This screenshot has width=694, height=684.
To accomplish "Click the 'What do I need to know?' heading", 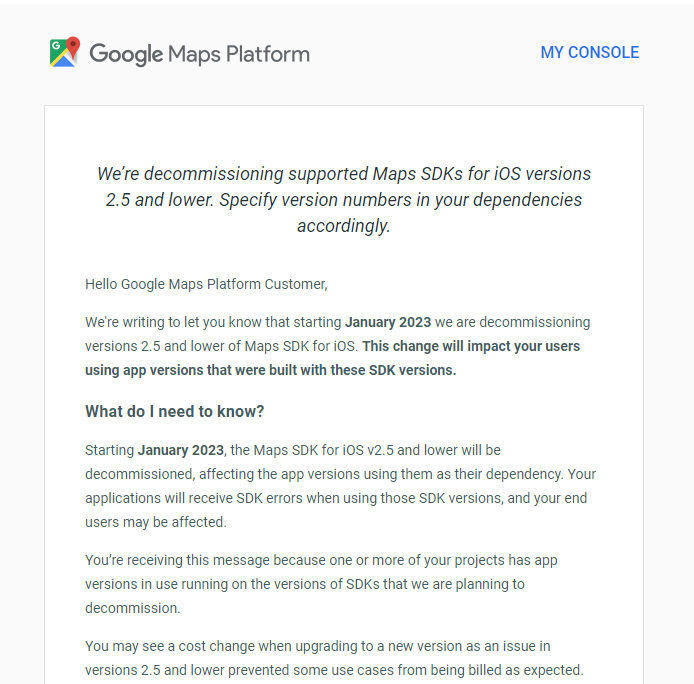I will pyautogui.click(x=175, y=411).
